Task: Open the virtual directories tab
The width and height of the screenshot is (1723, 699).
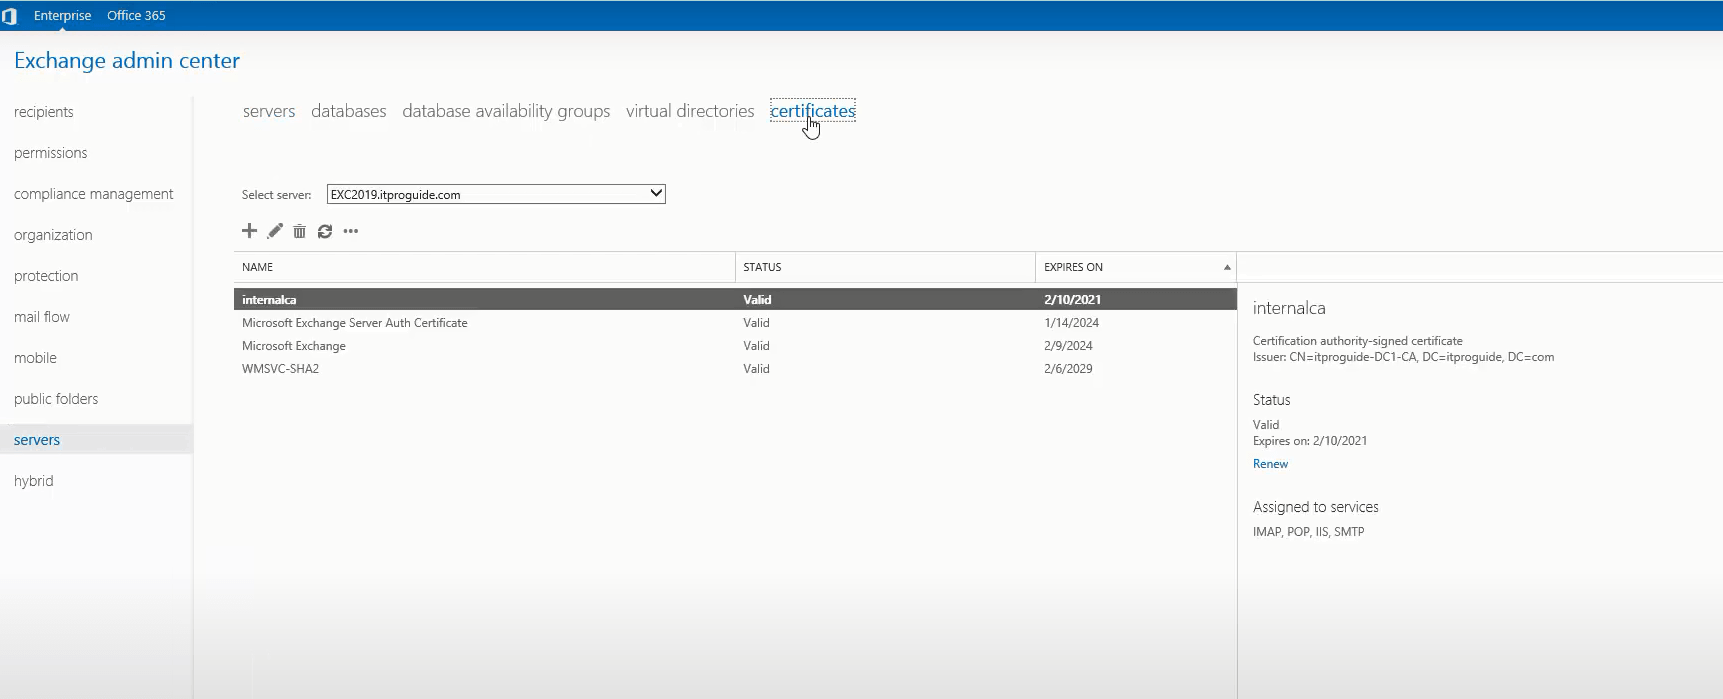Action: click(x=690, y=111)
